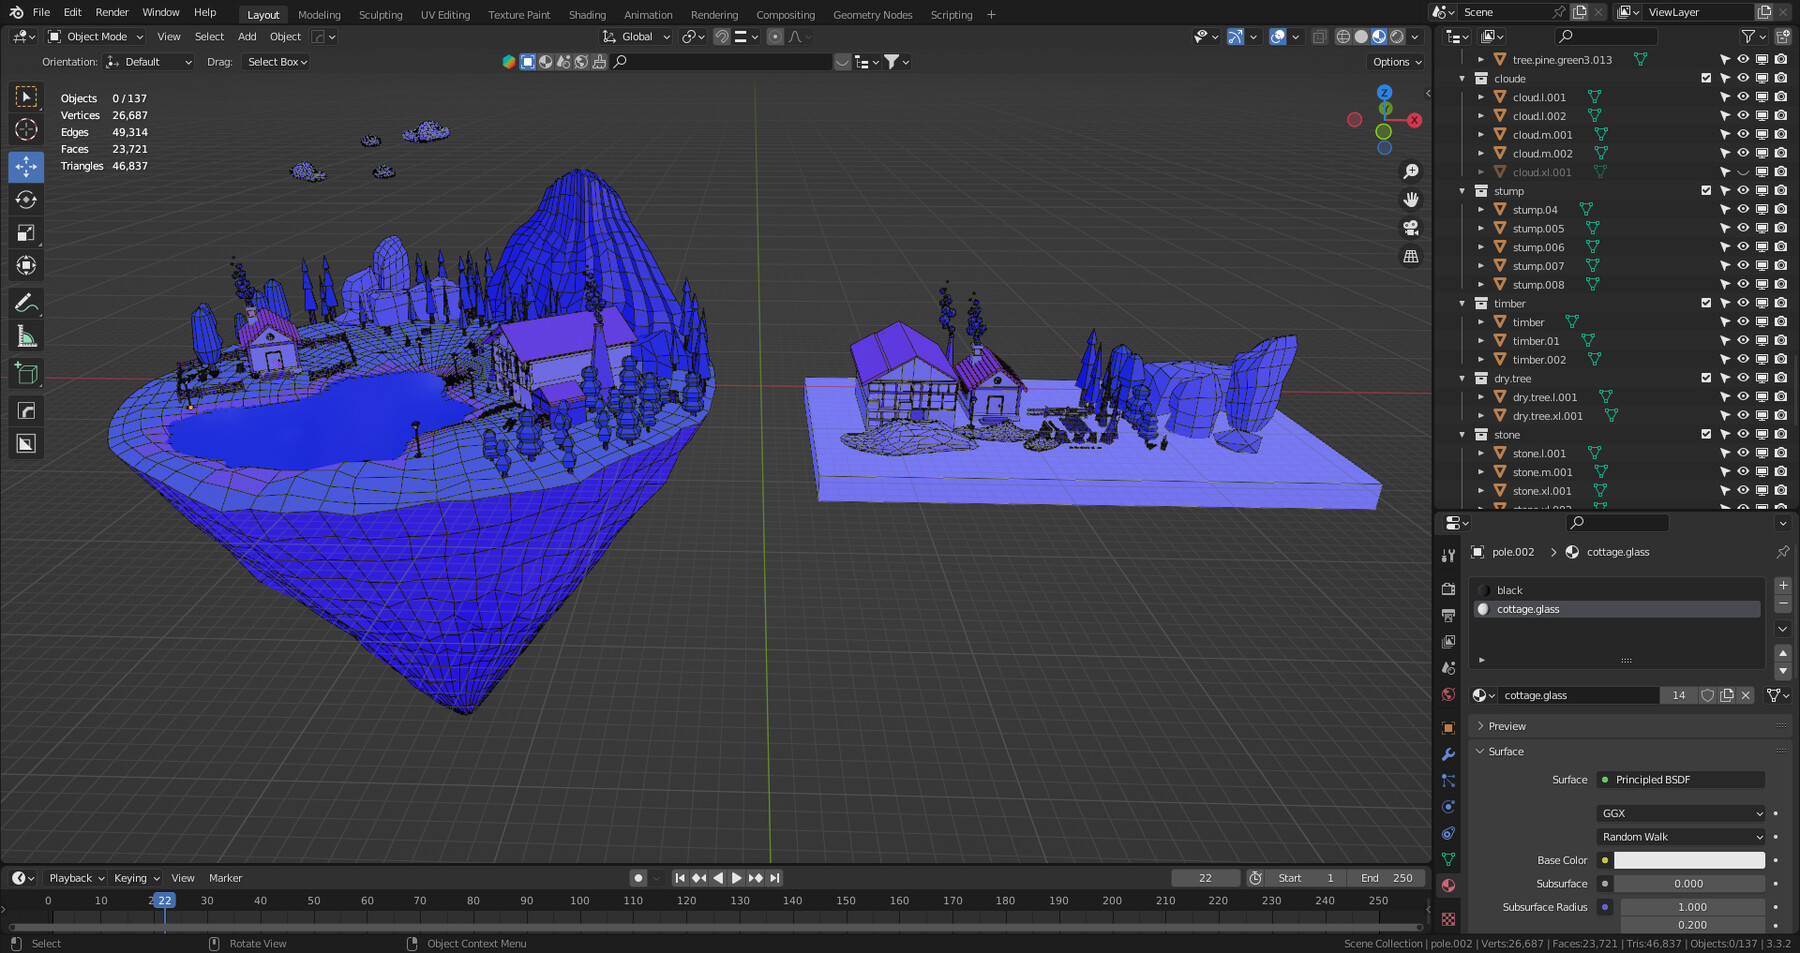Activate the Rotate tool
The width and height of the screenshot is (1800, 953).
(x=26, y=200)
